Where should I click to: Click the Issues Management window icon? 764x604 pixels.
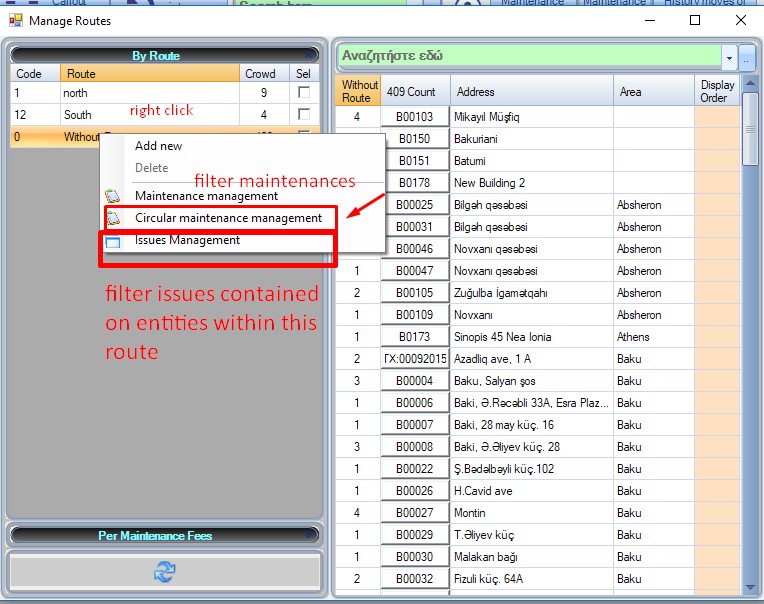113,241
